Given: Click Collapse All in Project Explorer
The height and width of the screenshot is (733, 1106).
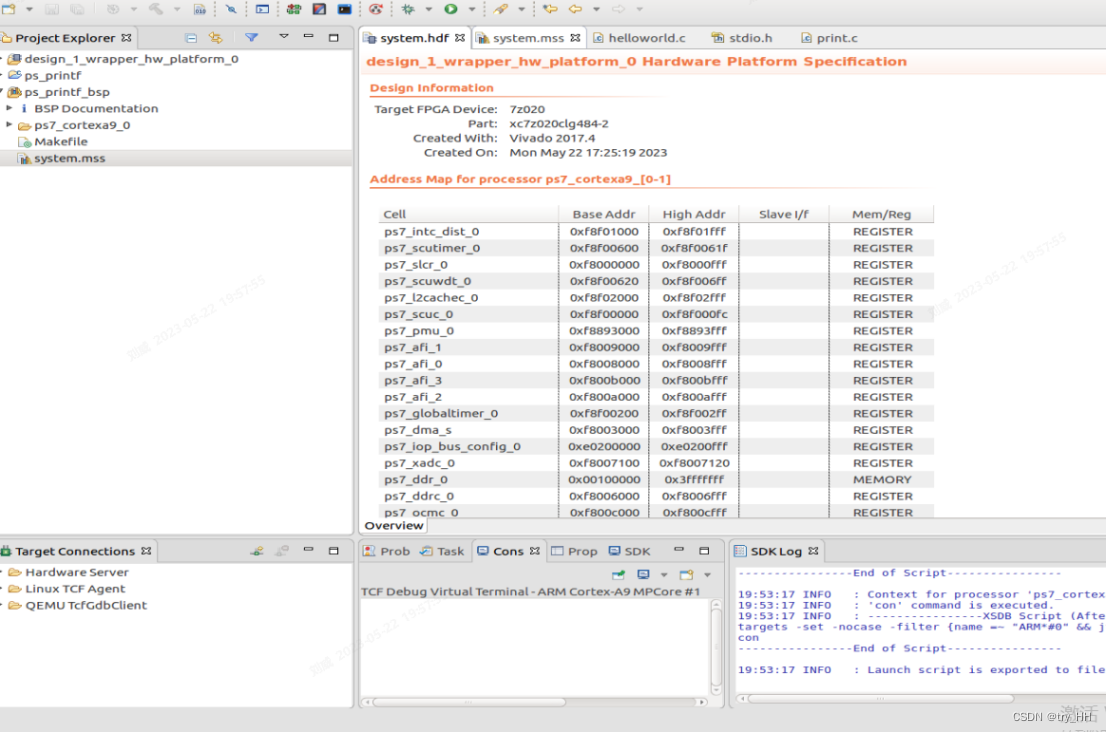Looking at the screenshot, I should tap(191, 37).
